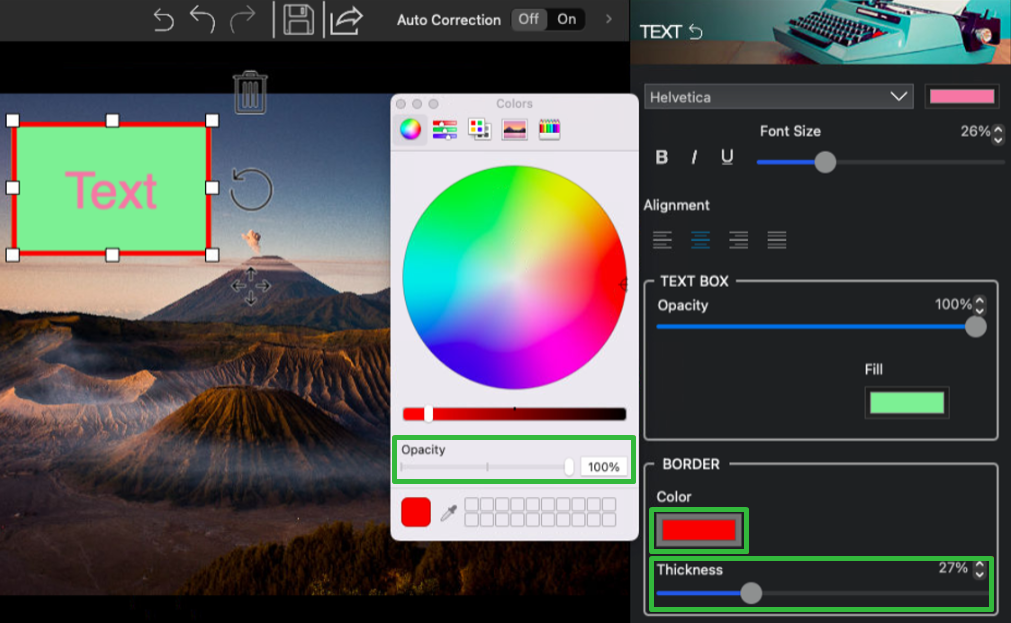Turn Auto Correction On
This screenshot has width=1011, height=623.
(567, 19)
